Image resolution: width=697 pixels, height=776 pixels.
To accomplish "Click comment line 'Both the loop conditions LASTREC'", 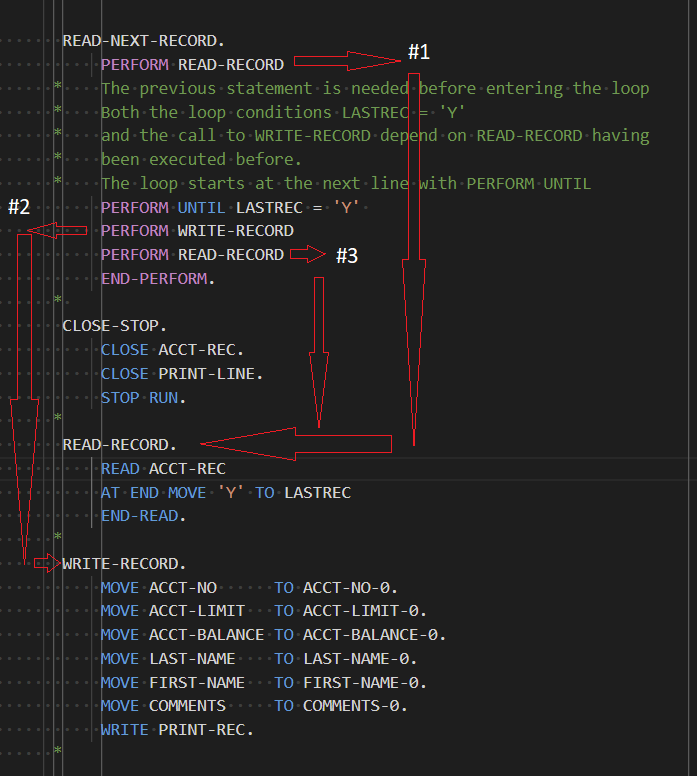I will tap(255, 112).
